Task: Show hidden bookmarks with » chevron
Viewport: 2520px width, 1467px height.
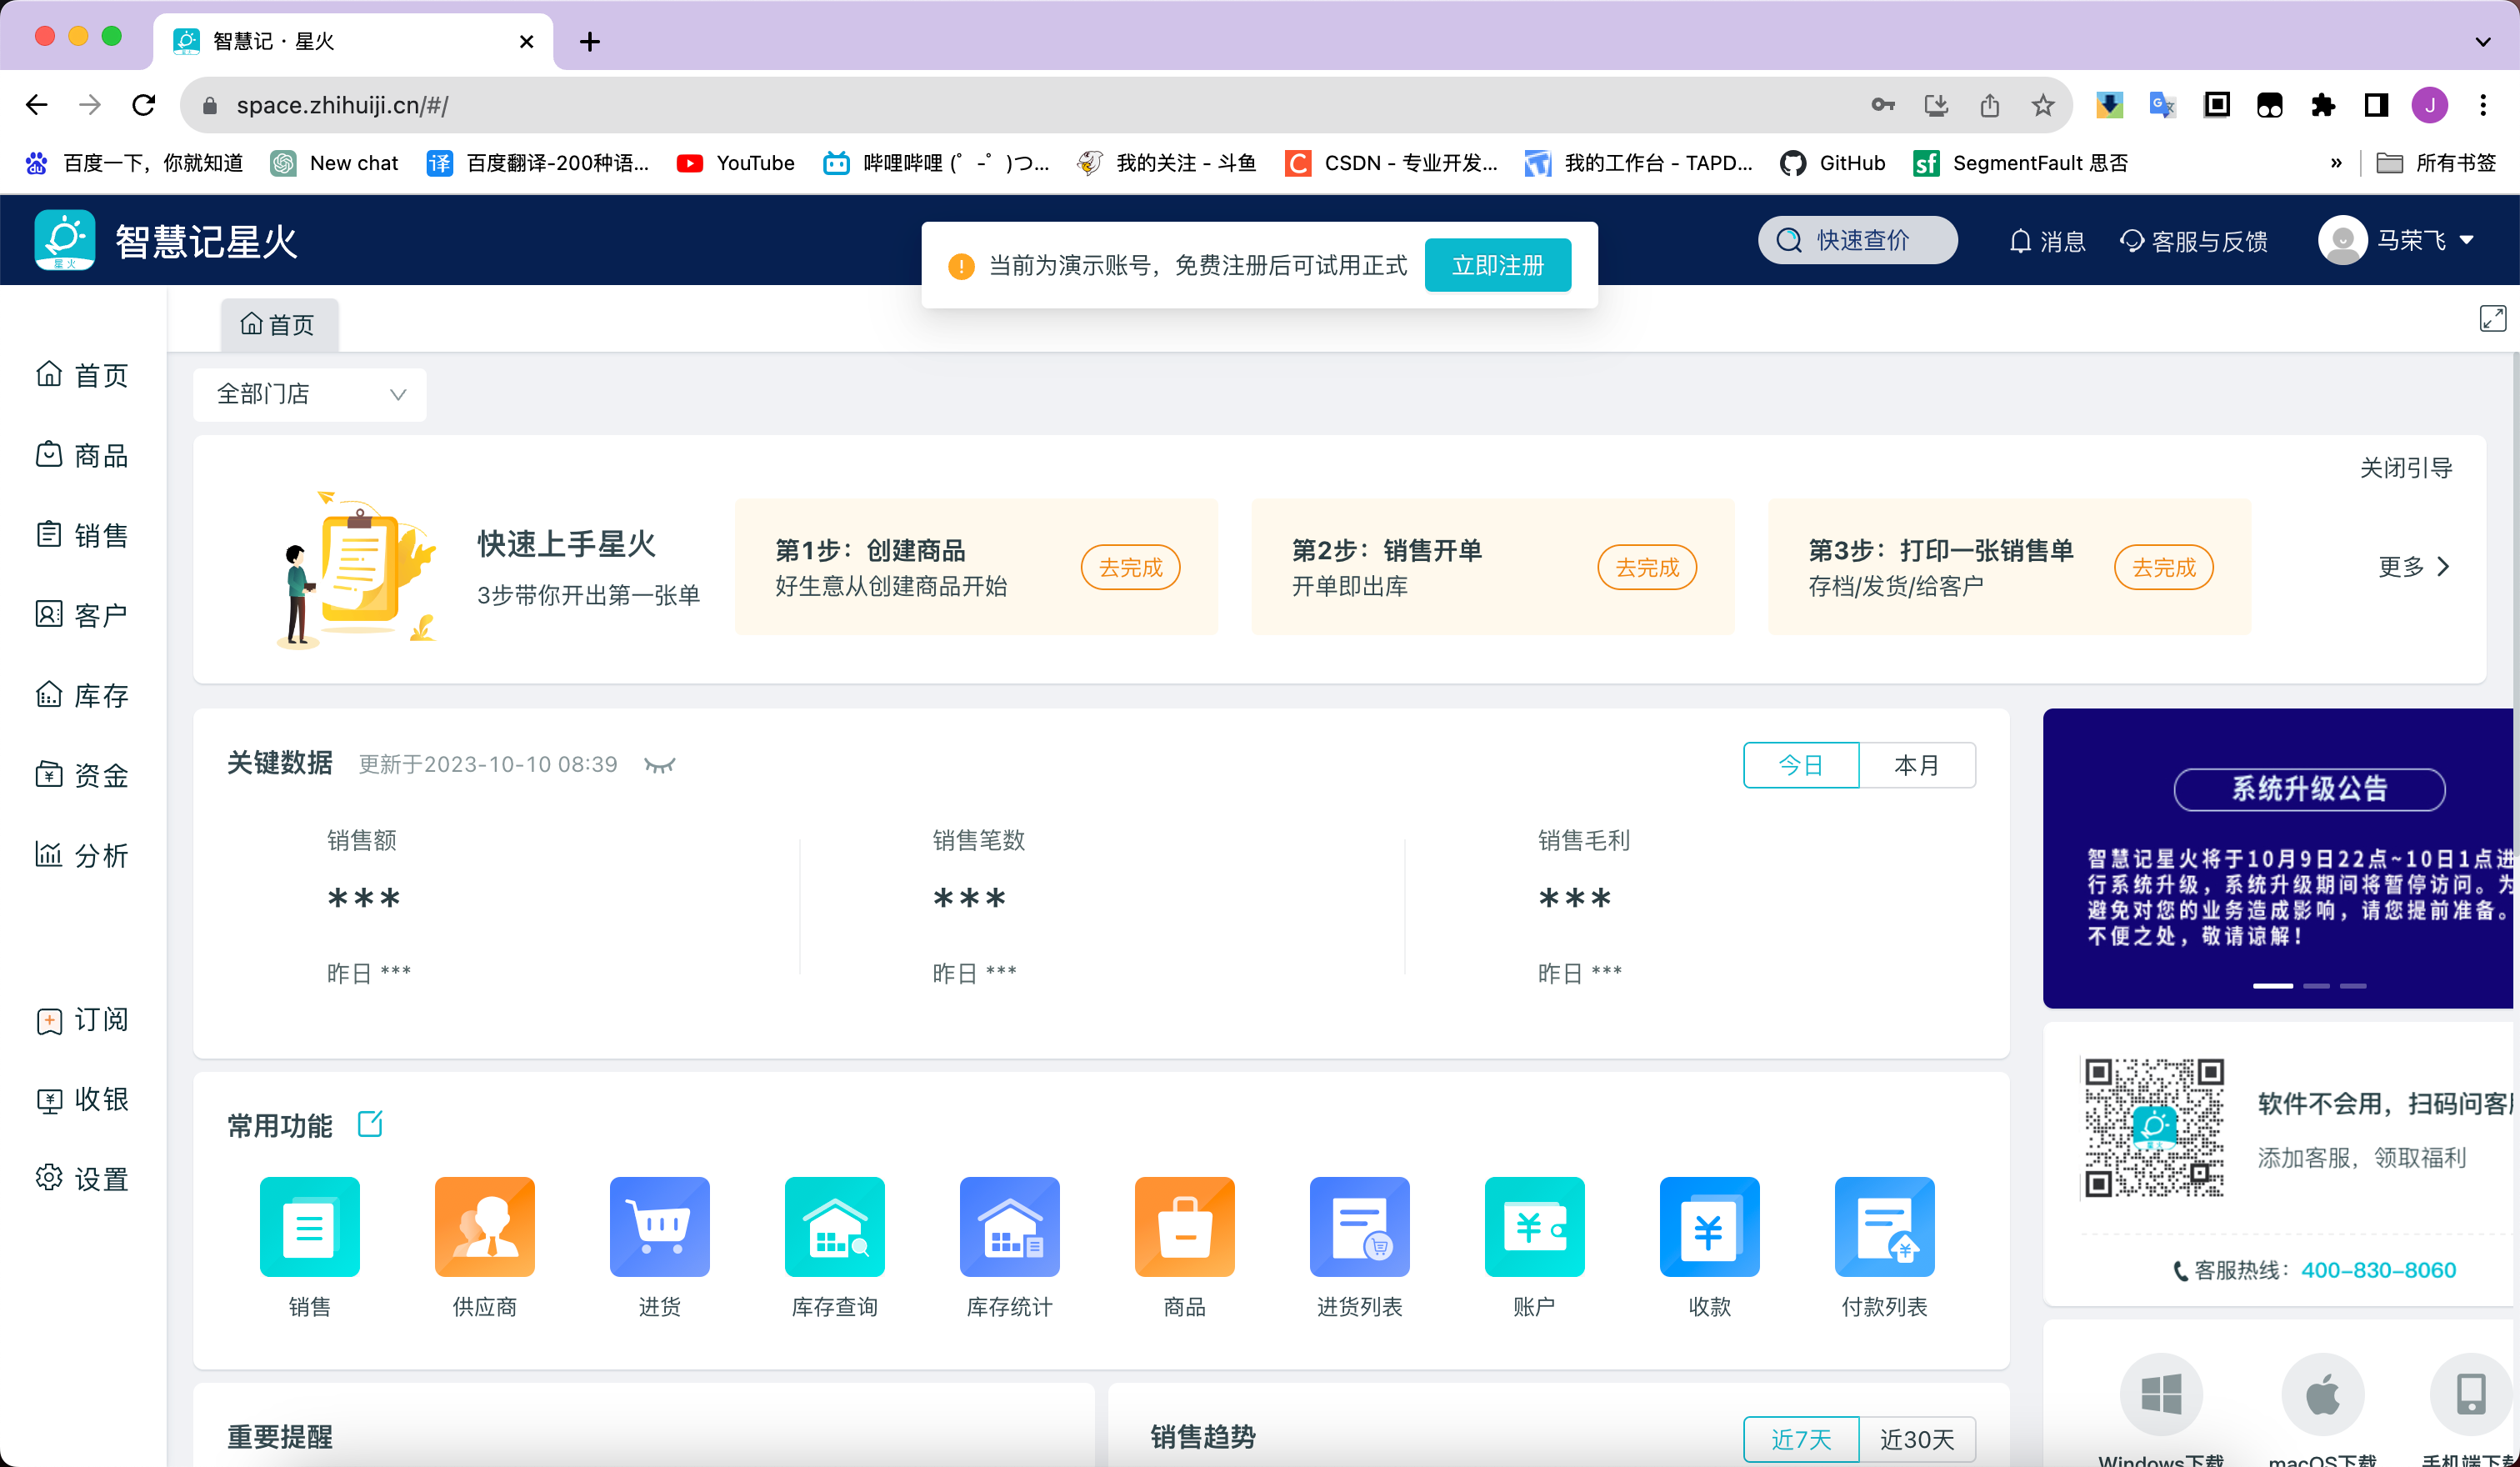Action: coord(2336,163)
